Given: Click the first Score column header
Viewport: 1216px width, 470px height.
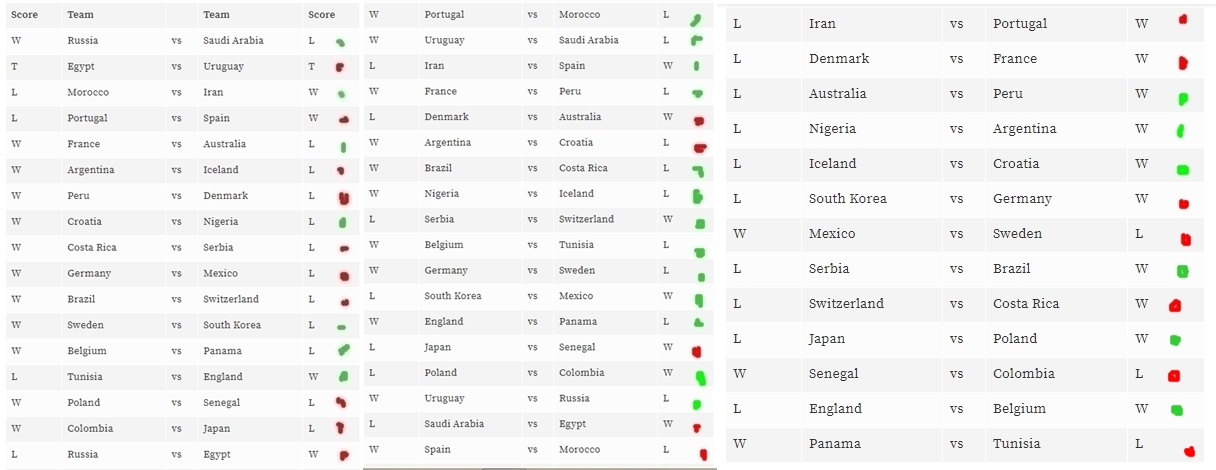Looking at the screenshot, I should point(24,15).
